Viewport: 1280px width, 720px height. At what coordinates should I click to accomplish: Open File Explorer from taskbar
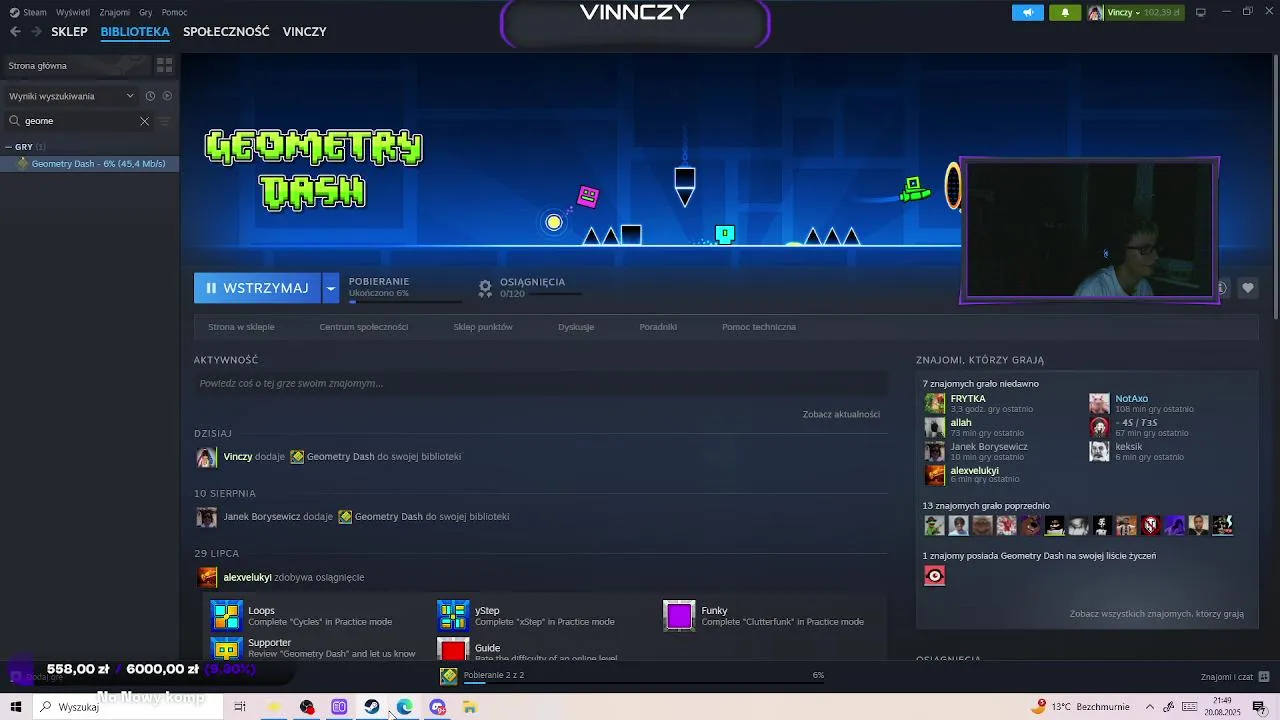tap(469, 707)
